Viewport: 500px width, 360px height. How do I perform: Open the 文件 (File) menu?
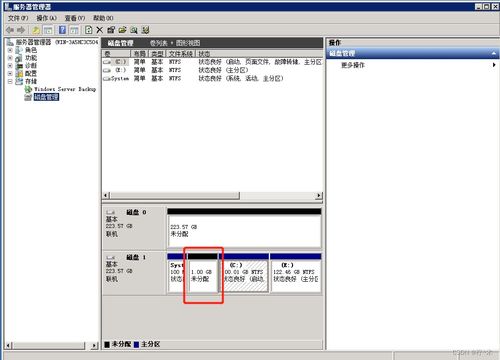[18, 18]
